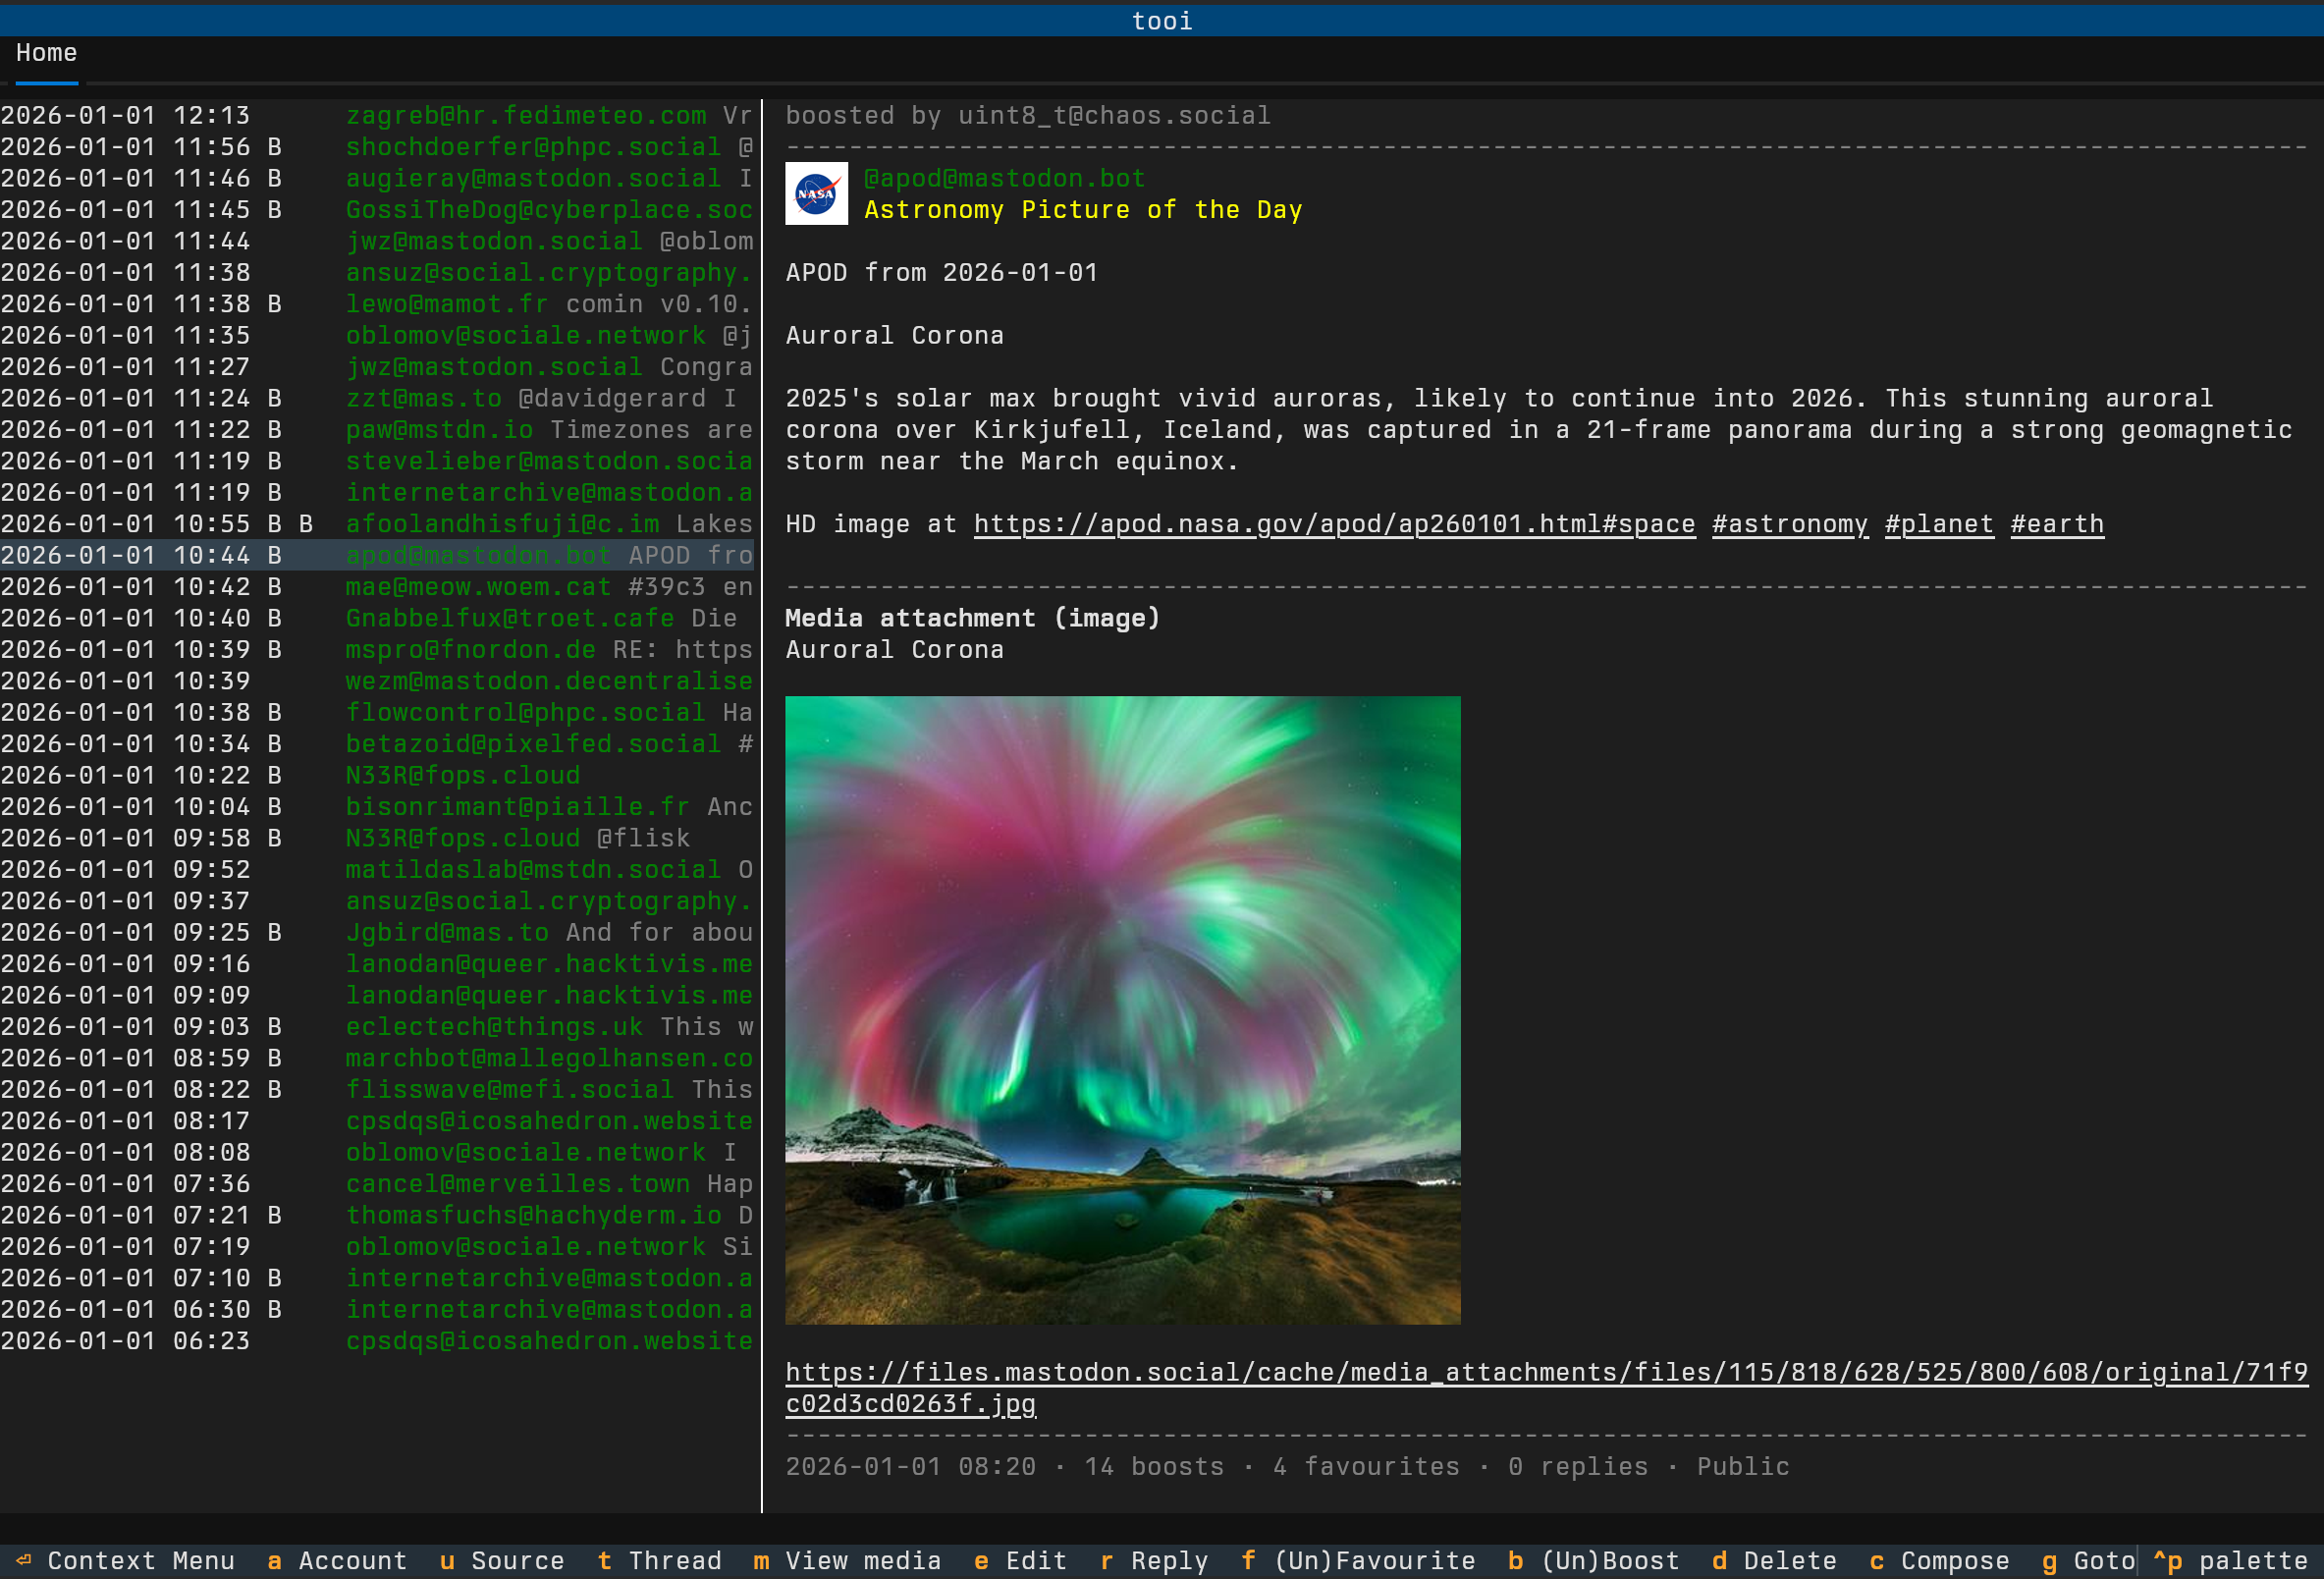Click the Auroral Corona image thumbnail
The height and width of the screenshot is (1579, 2324).
pyautogui.click(x=1122, y=1009)
